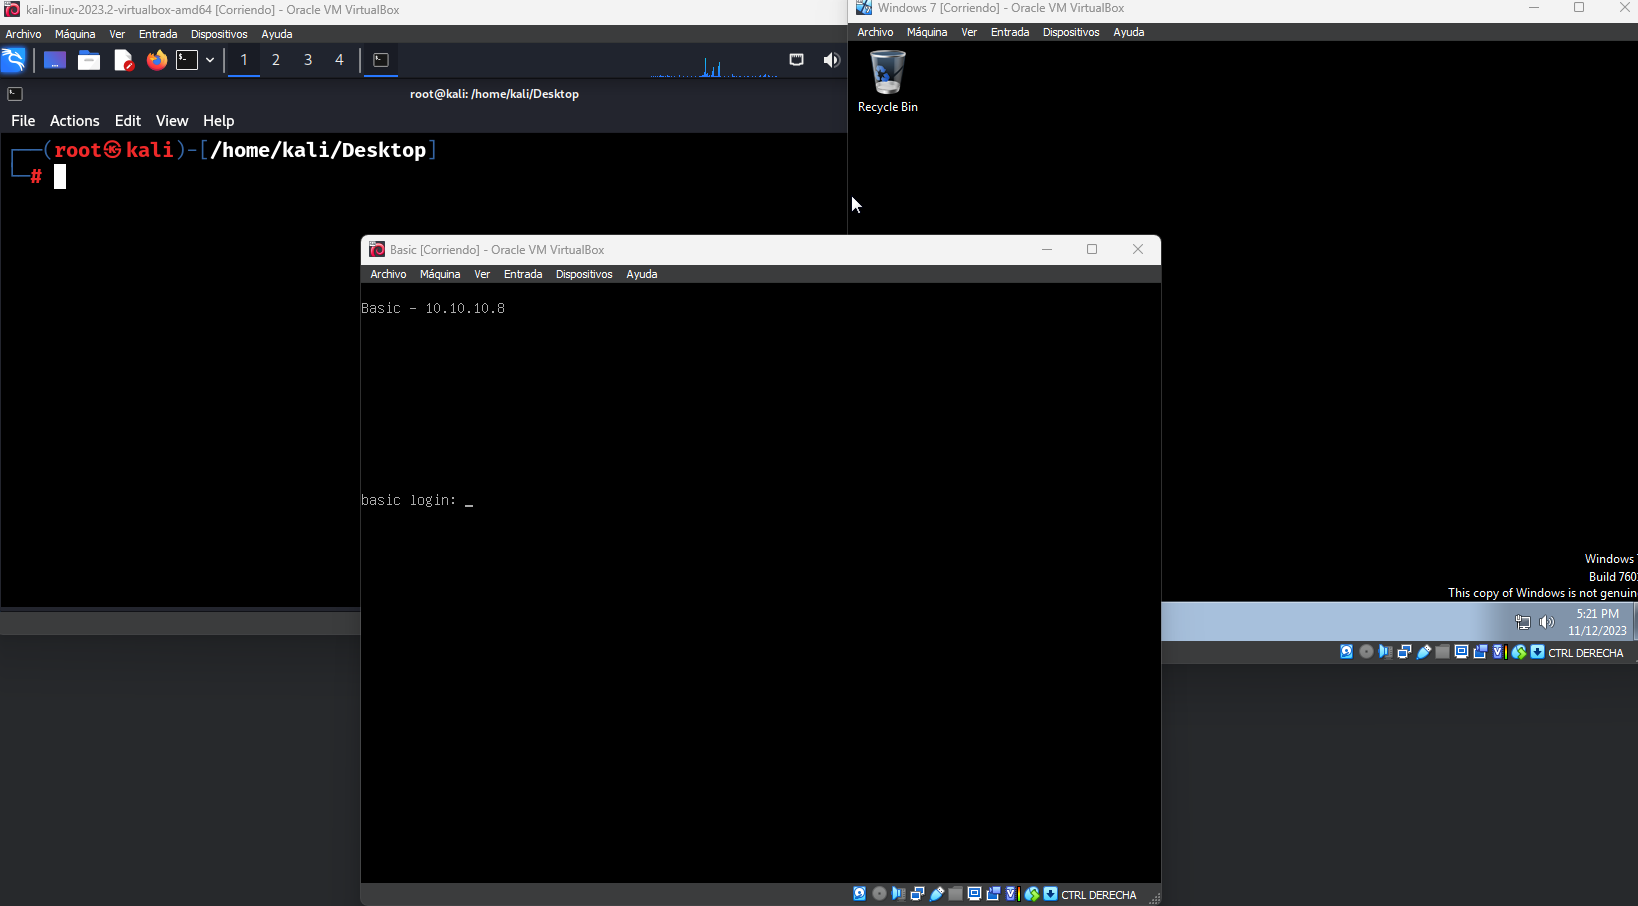Switch to Kali workspace 1
Image resolution: width=1638 pixels, height=906 pixels.
244,60
